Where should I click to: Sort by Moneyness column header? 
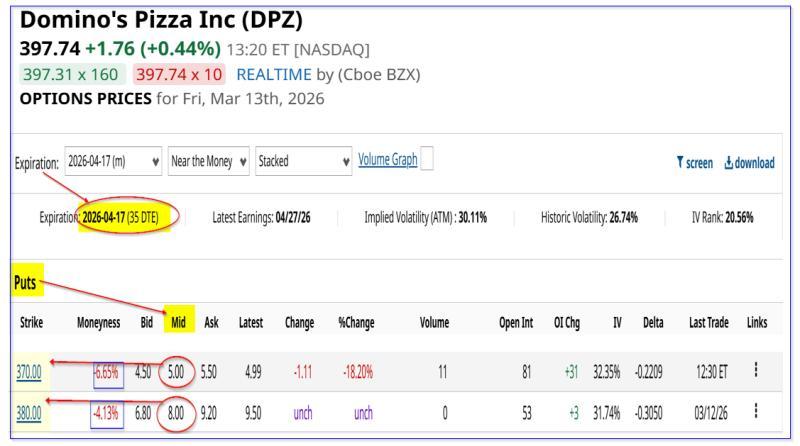(x=98, y=323)
